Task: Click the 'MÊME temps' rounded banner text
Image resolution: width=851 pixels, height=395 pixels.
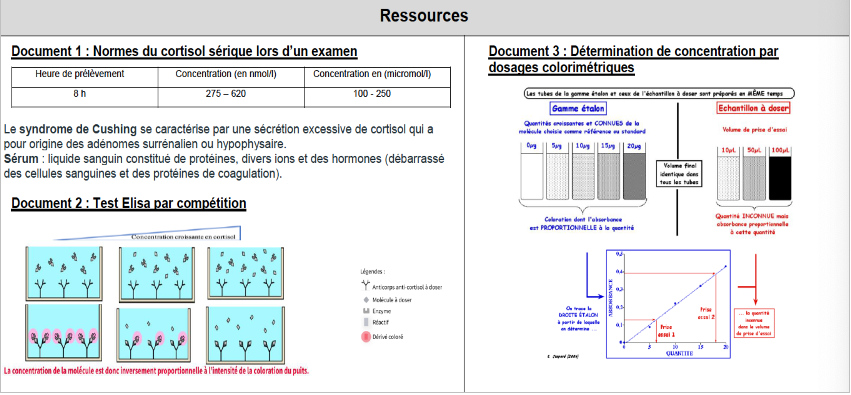Action: 659,94
